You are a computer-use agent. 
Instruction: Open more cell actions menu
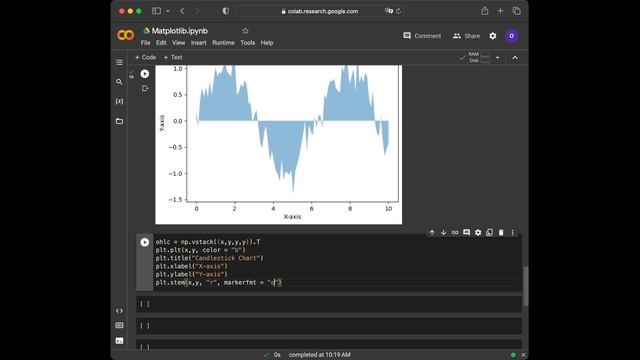tap(513, 233)
